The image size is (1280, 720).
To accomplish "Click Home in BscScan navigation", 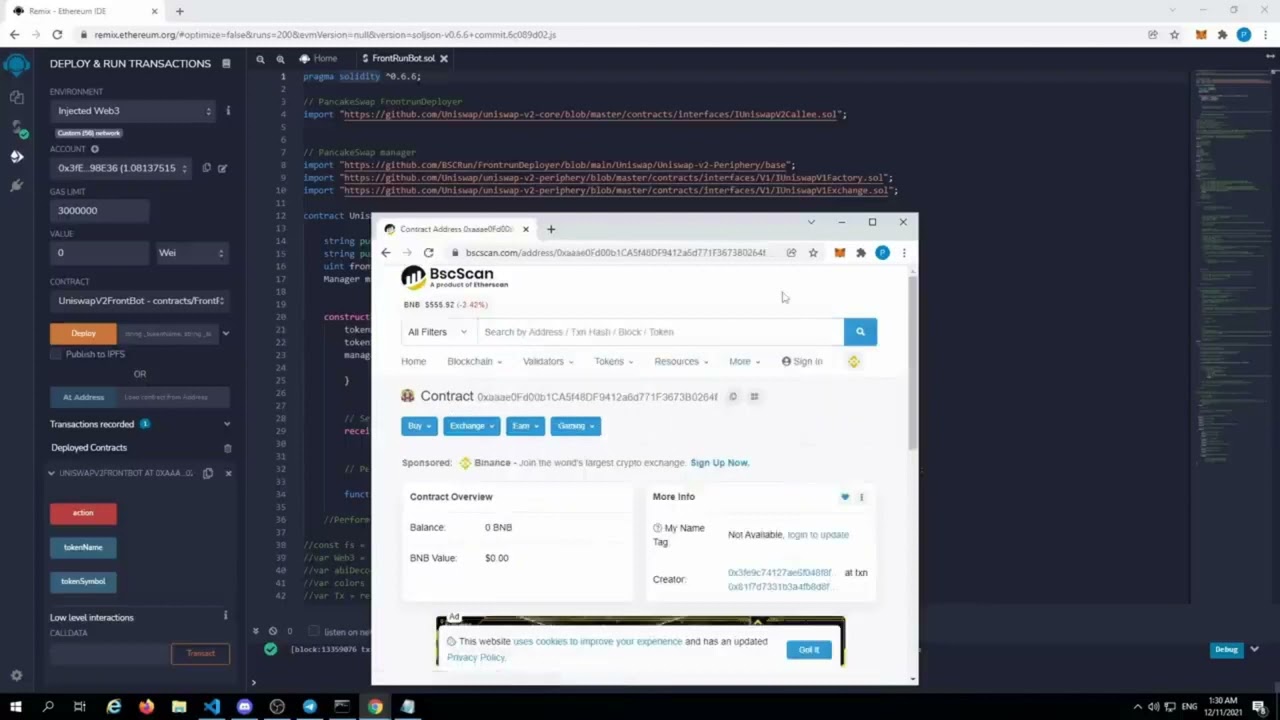I will click(413, 362).
